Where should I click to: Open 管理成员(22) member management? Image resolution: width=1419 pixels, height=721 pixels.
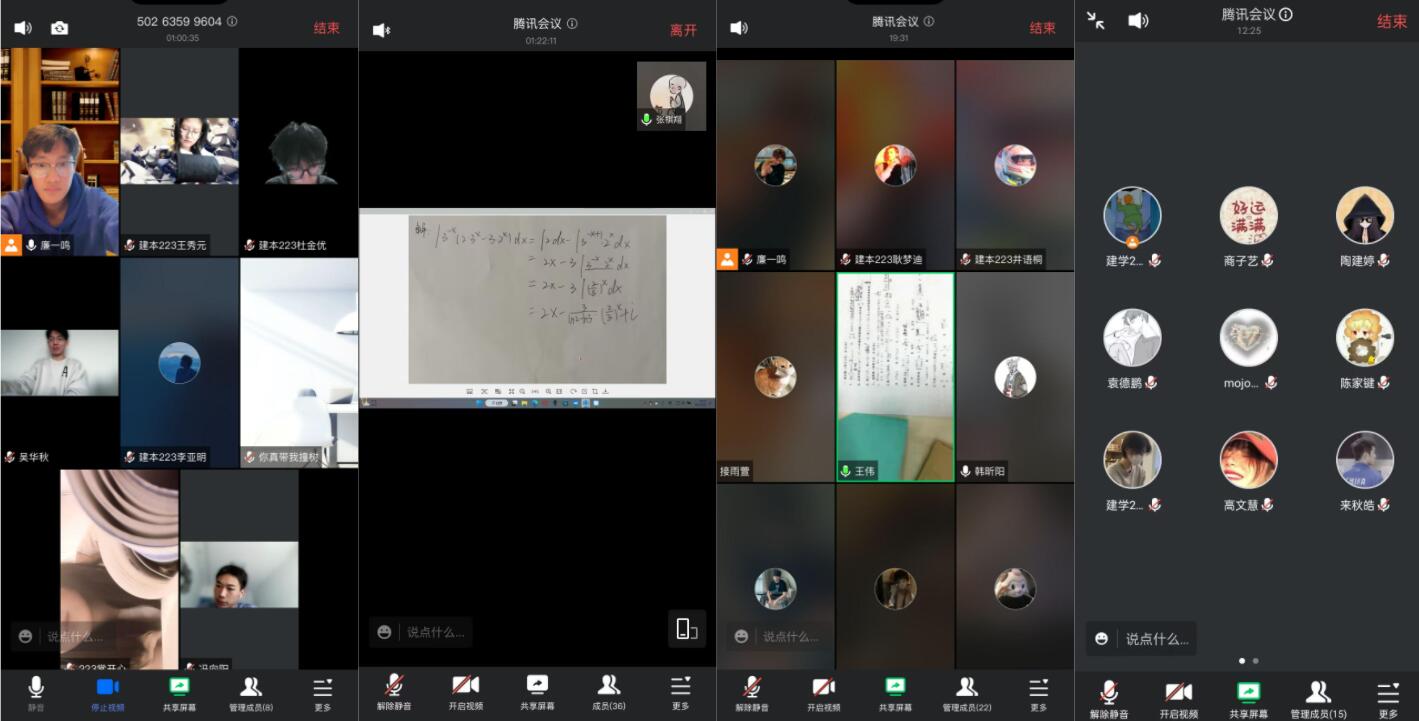966,693
